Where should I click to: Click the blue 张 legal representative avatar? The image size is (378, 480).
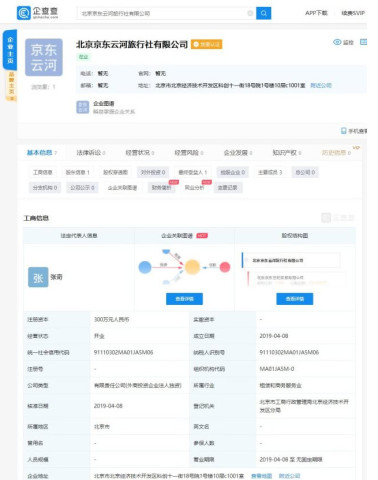point(38,277)
